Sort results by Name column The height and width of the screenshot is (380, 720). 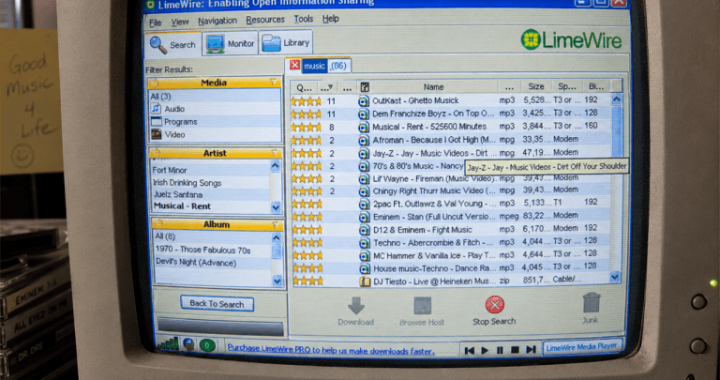tap(434, 87)
